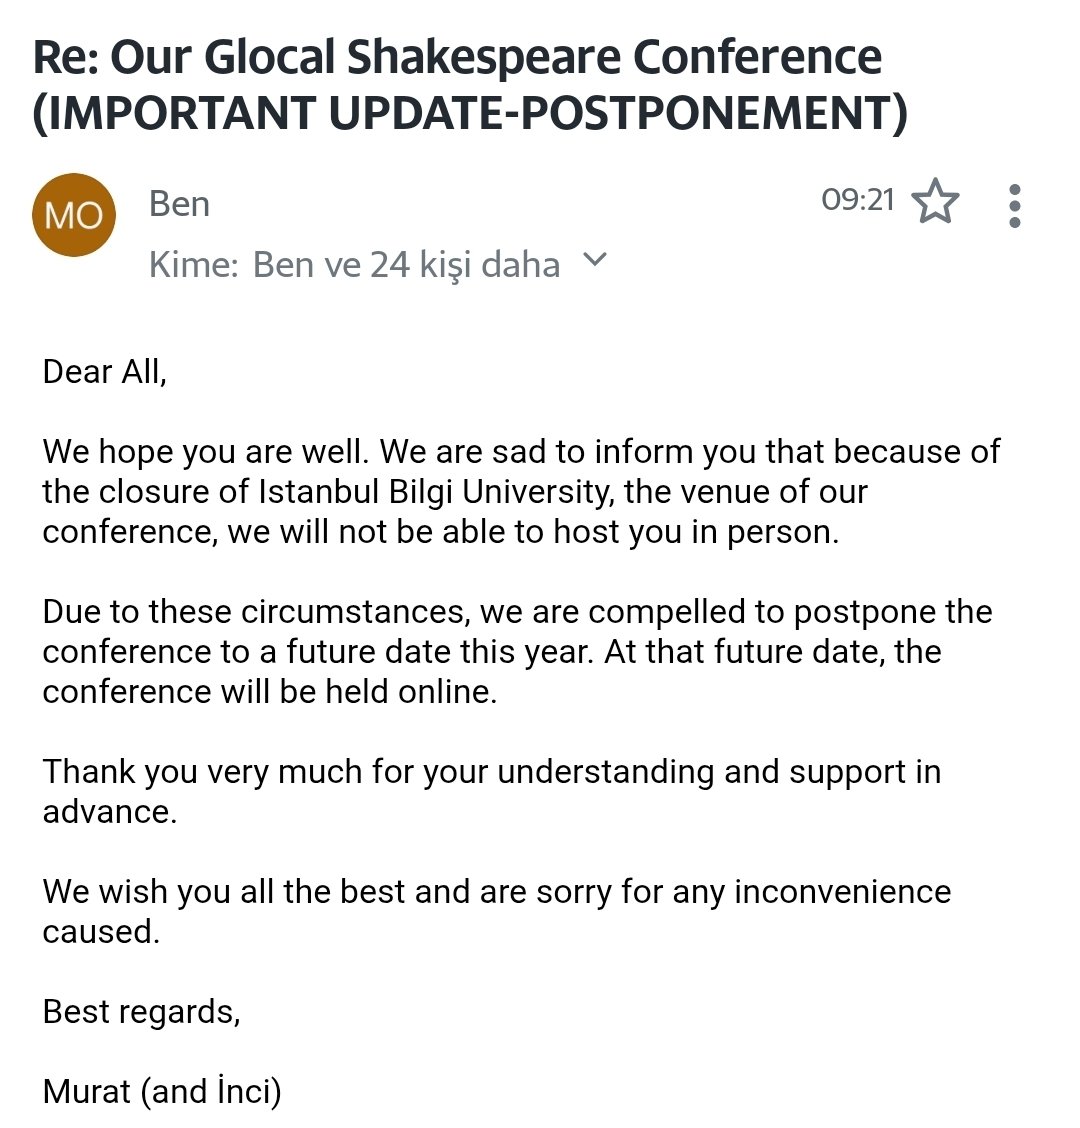This screenshot has height=1128, width=1080.
Task: Click the Dear All greeting
Action: pyautogui.click(x=105, y=373)
